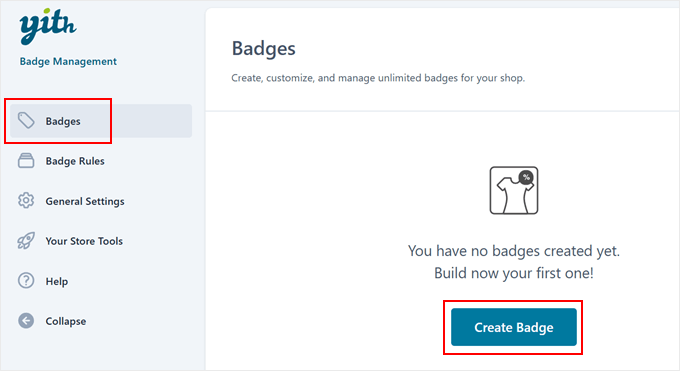Click the General Settings gear icon

pyautogui.click(x=26, y=200)
